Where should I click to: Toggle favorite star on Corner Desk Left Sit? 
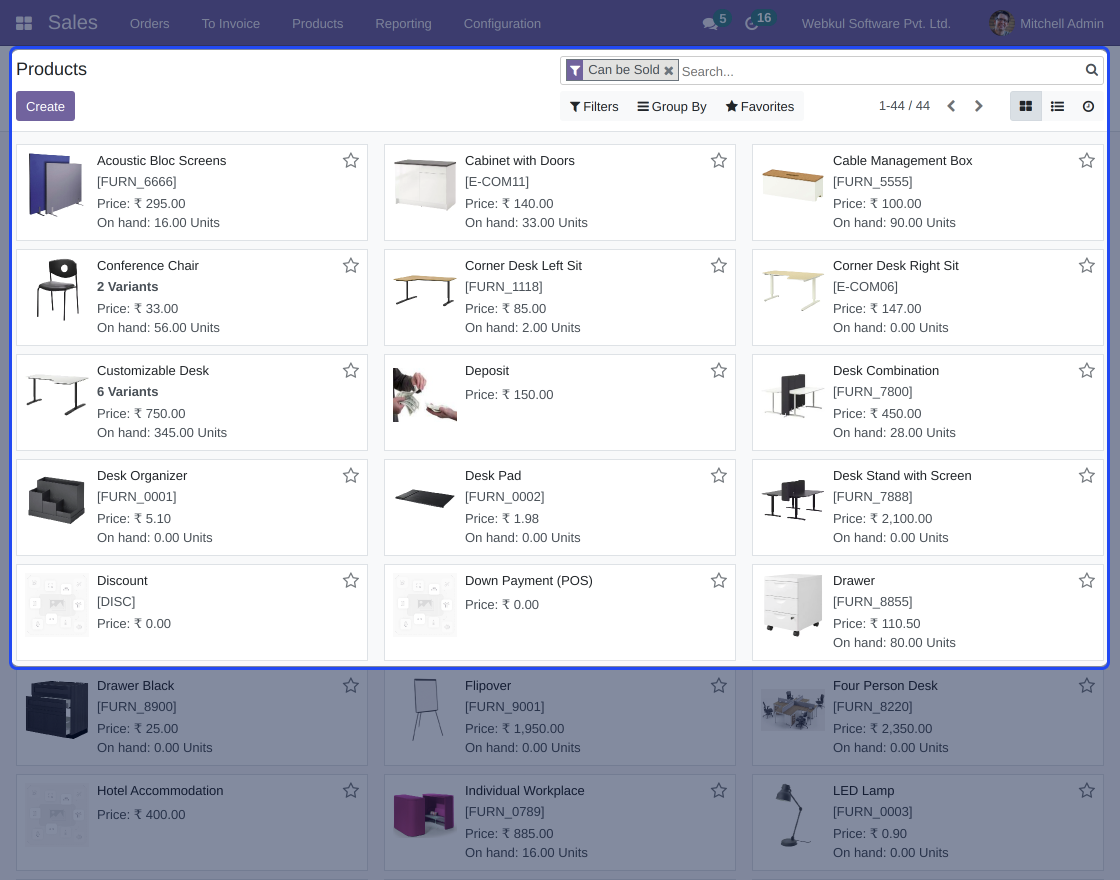(x=719, y=266)
